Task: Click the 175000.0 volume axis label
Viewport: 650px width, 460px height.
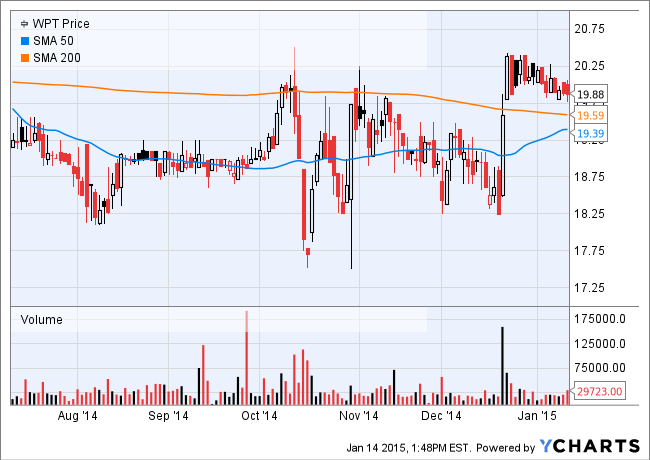Action: tap(605, 319)
